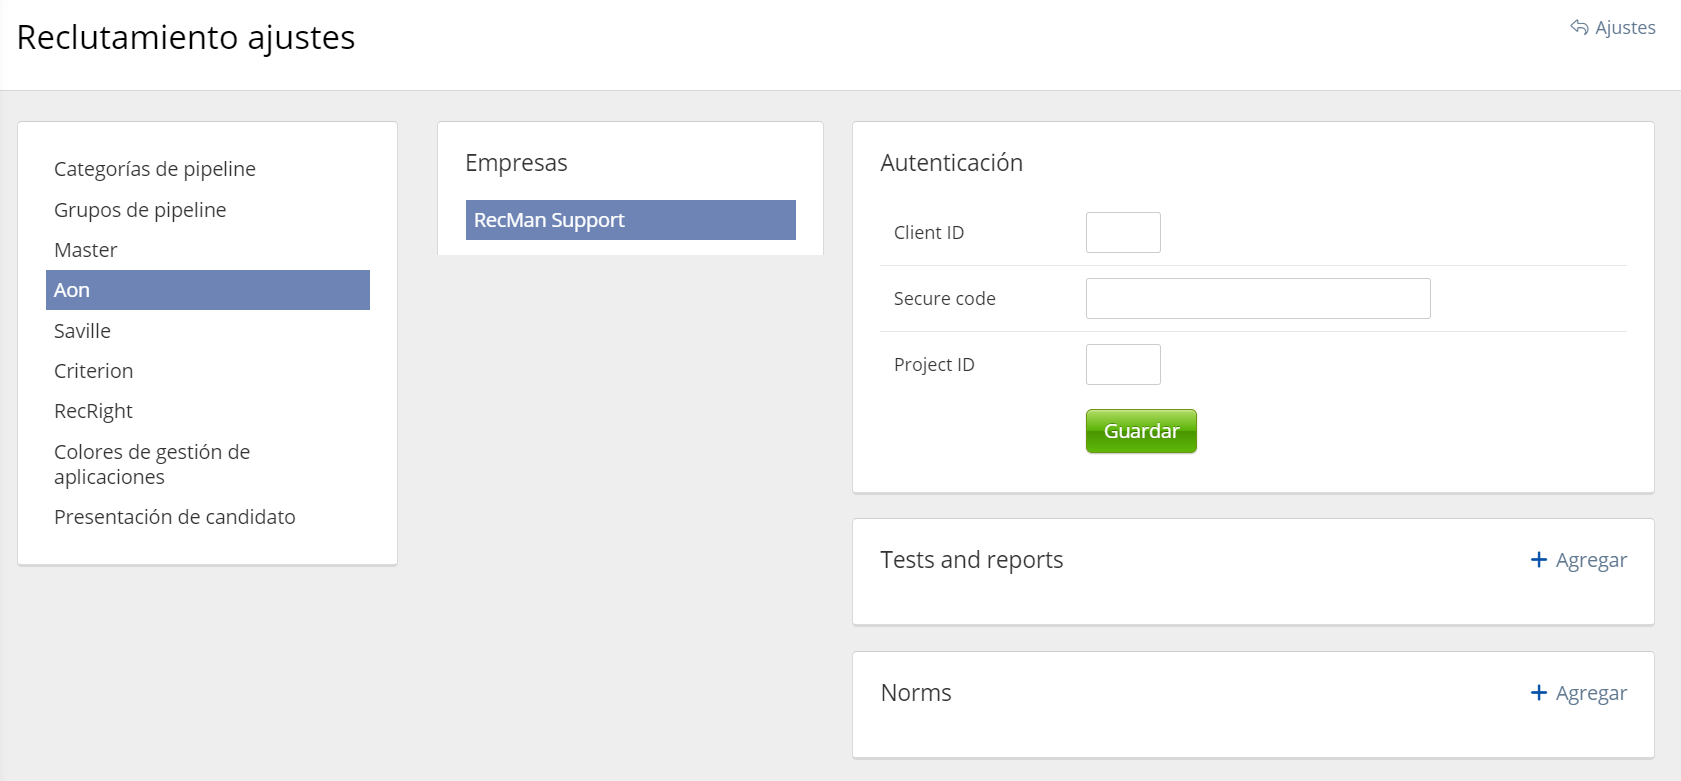Select Grupos de pipeline in sidebar
The width and height of the screenshot is (1681, 781).
[x=140, y=210]
